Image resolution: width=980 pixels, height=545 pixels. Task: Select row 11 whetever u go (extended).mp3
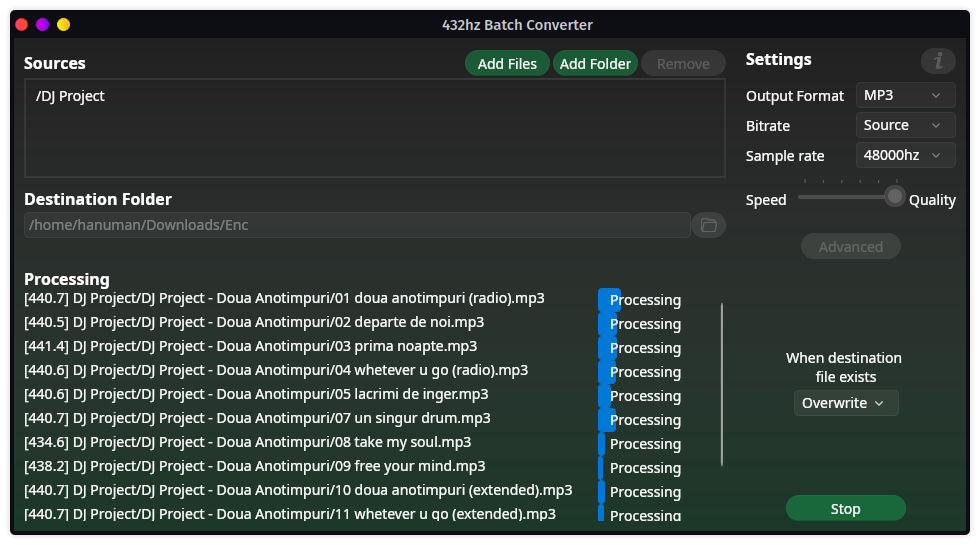point(290,514)
